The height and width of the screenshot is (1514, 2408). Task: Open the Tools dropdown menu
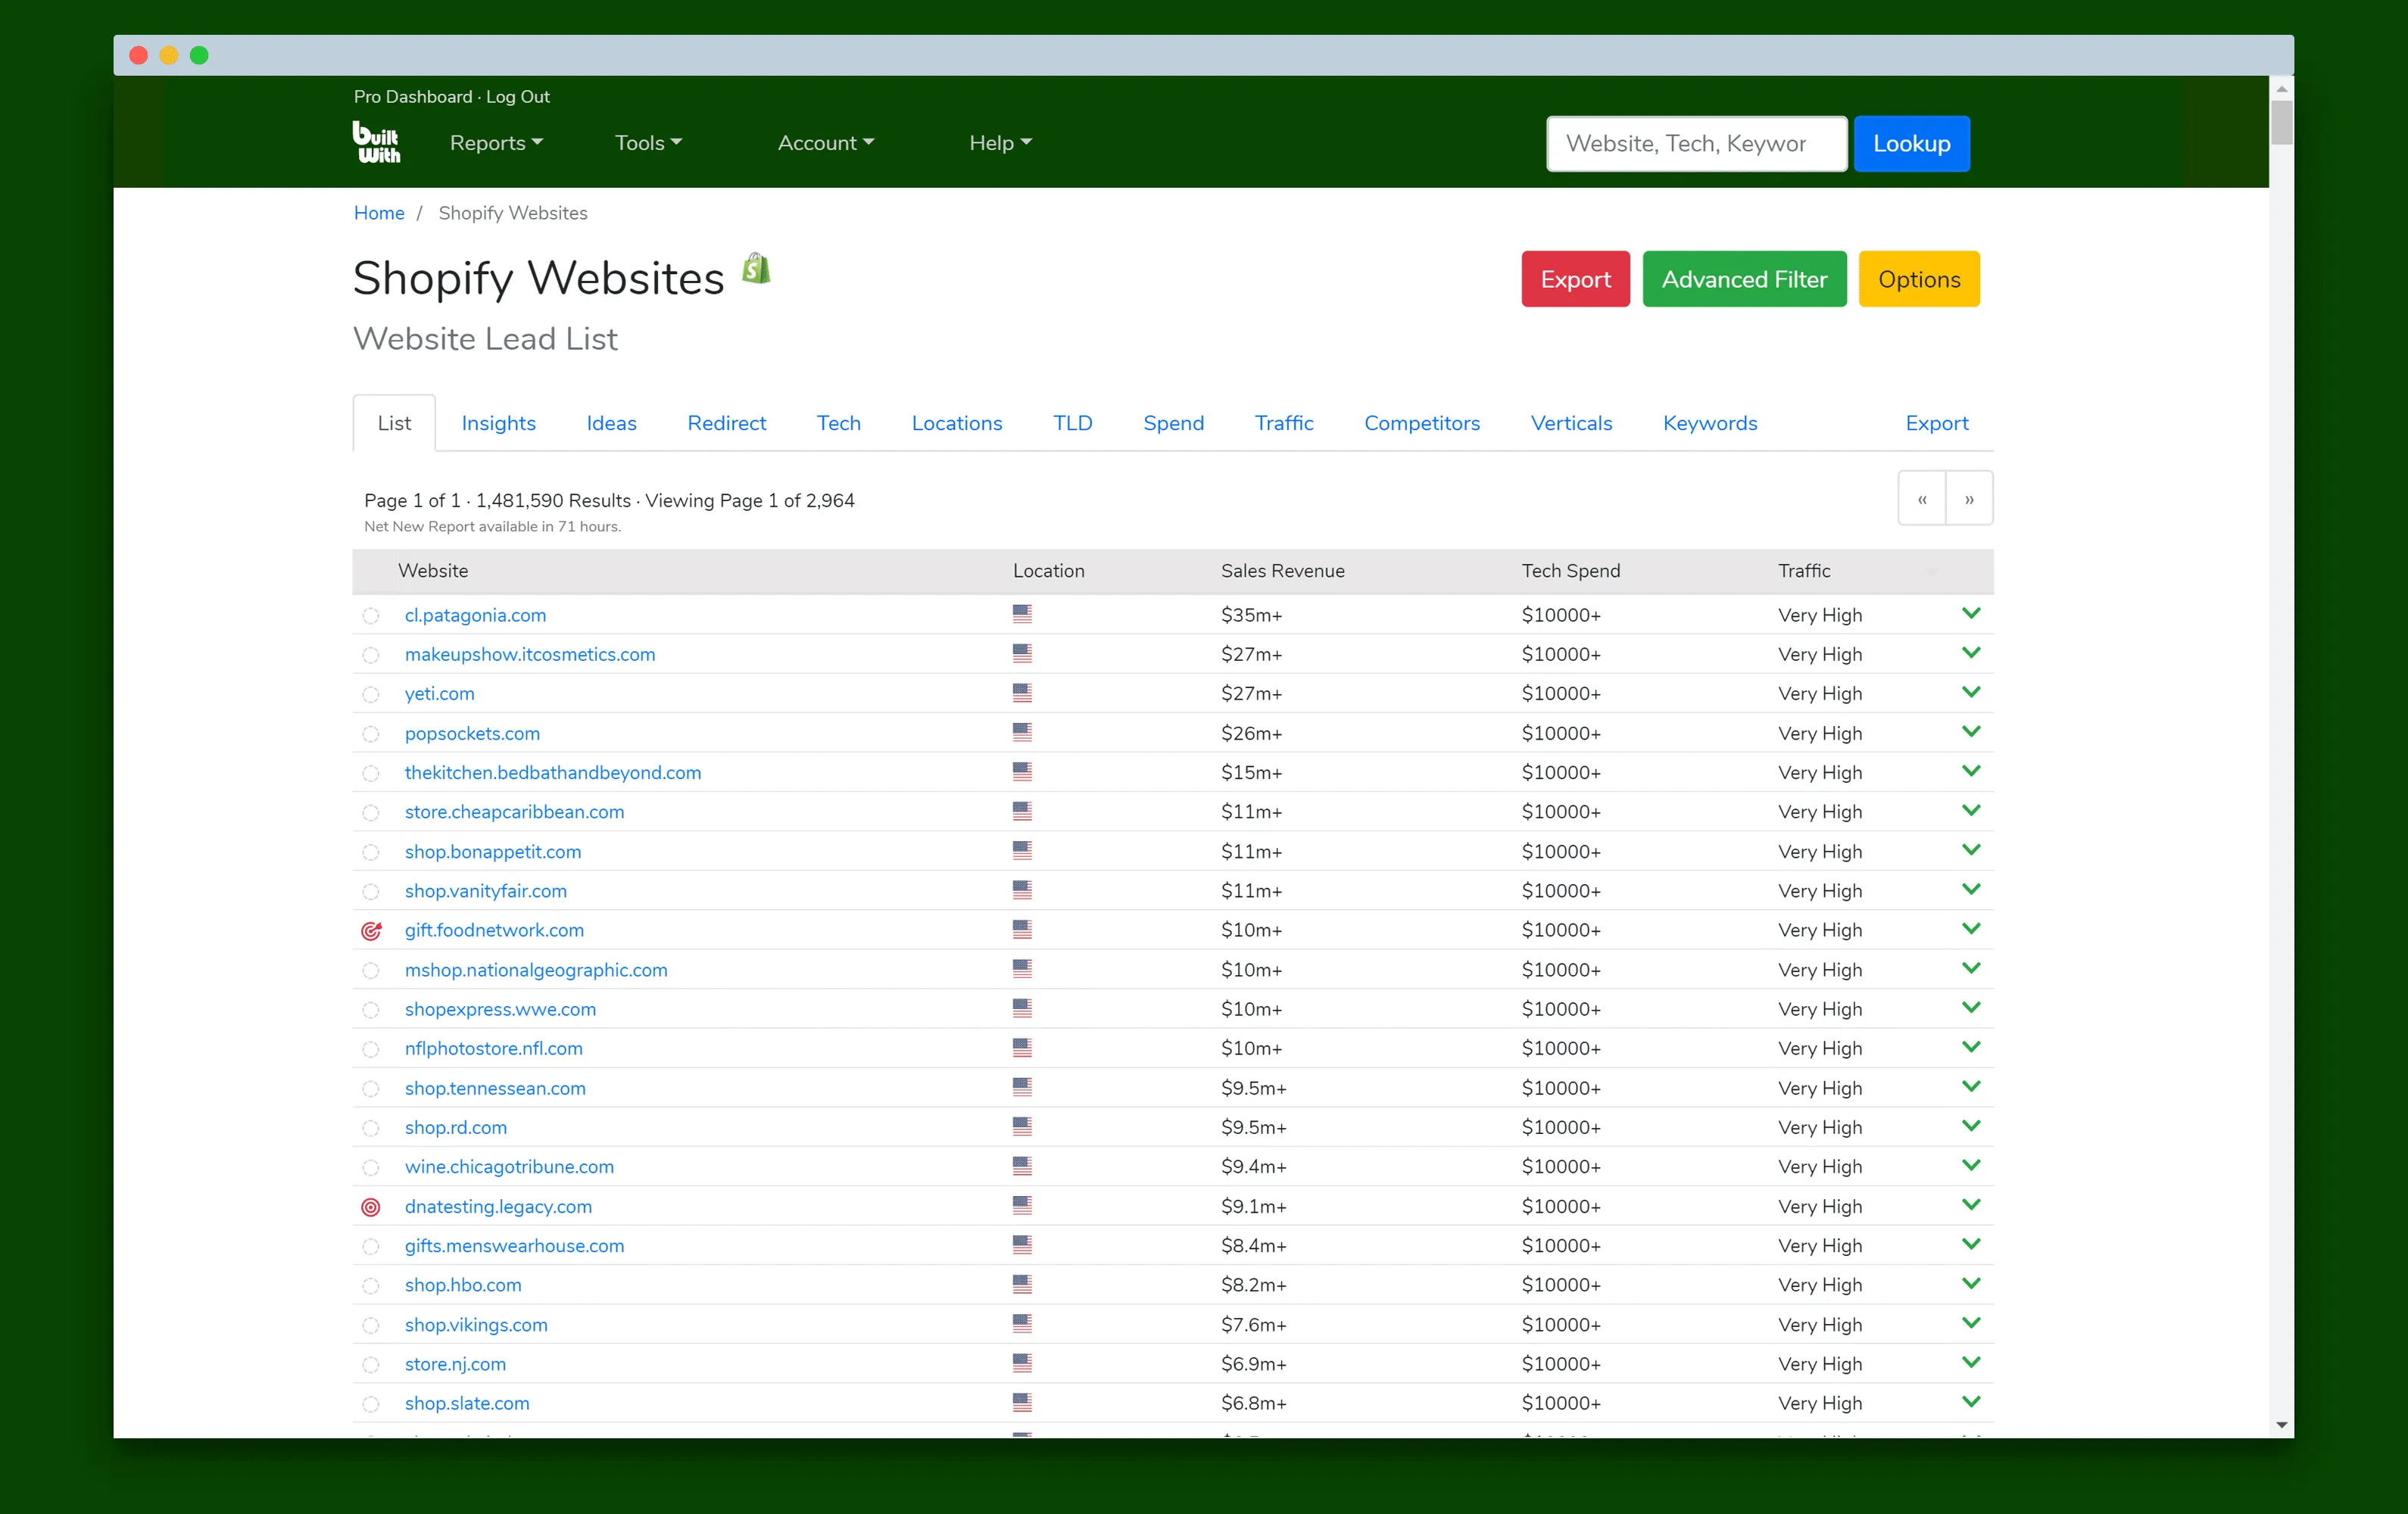(648, 143)
